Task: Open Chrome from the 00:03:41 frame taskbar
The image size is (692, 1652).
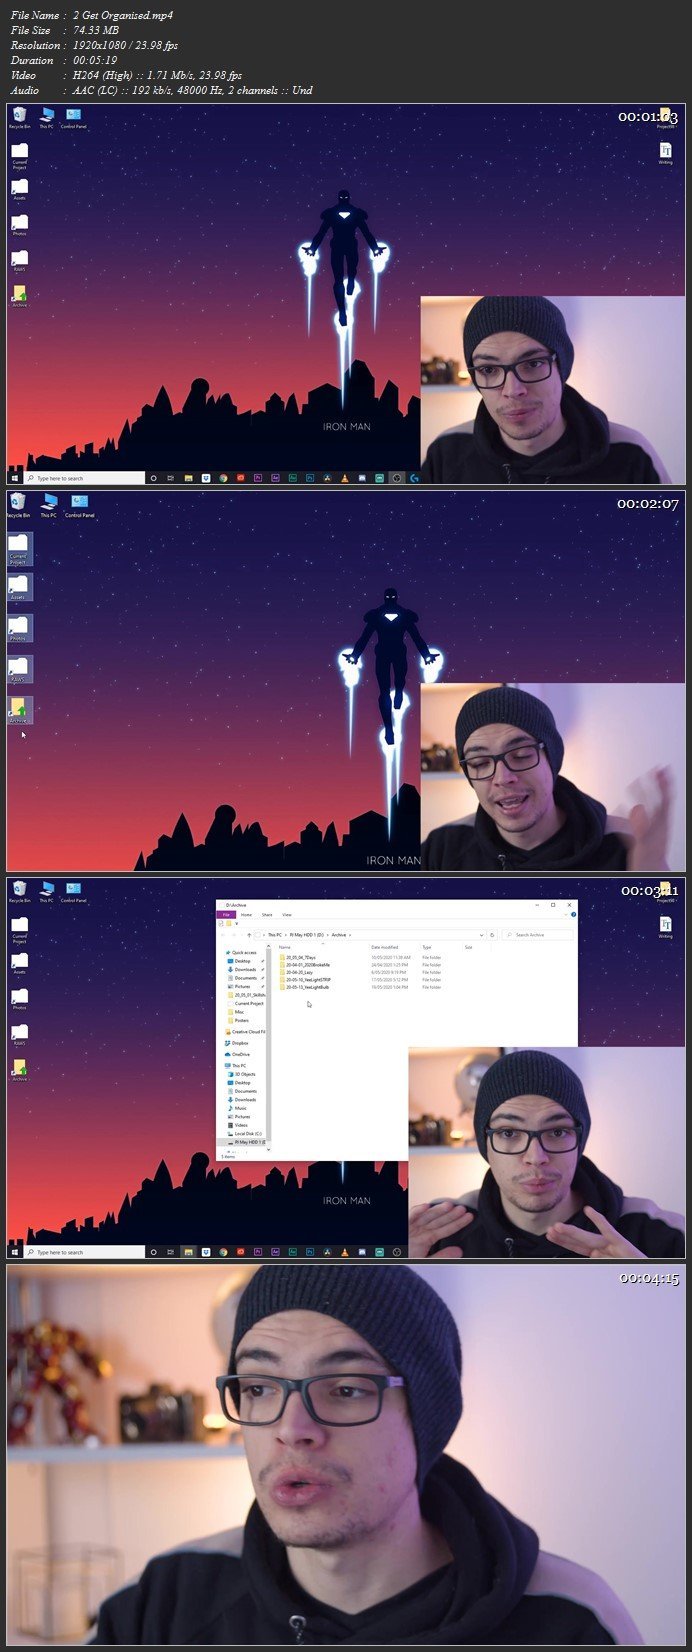Action: (223, 1252)
